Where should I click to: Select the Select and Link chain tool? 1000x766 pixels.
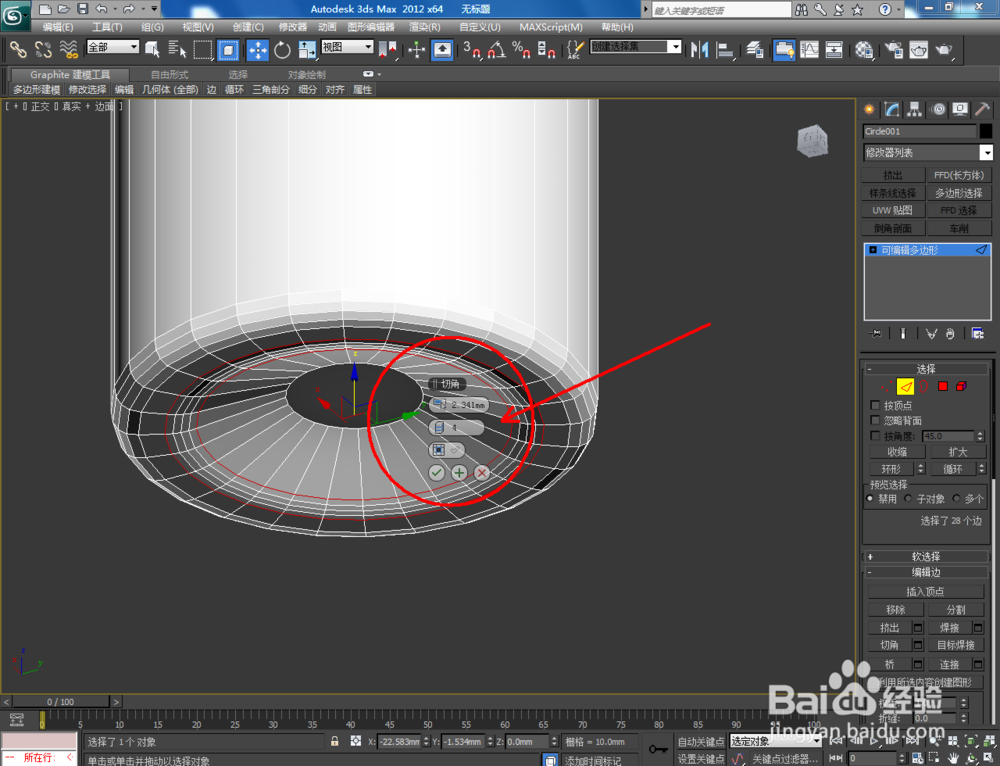click(x=17, y=49)
